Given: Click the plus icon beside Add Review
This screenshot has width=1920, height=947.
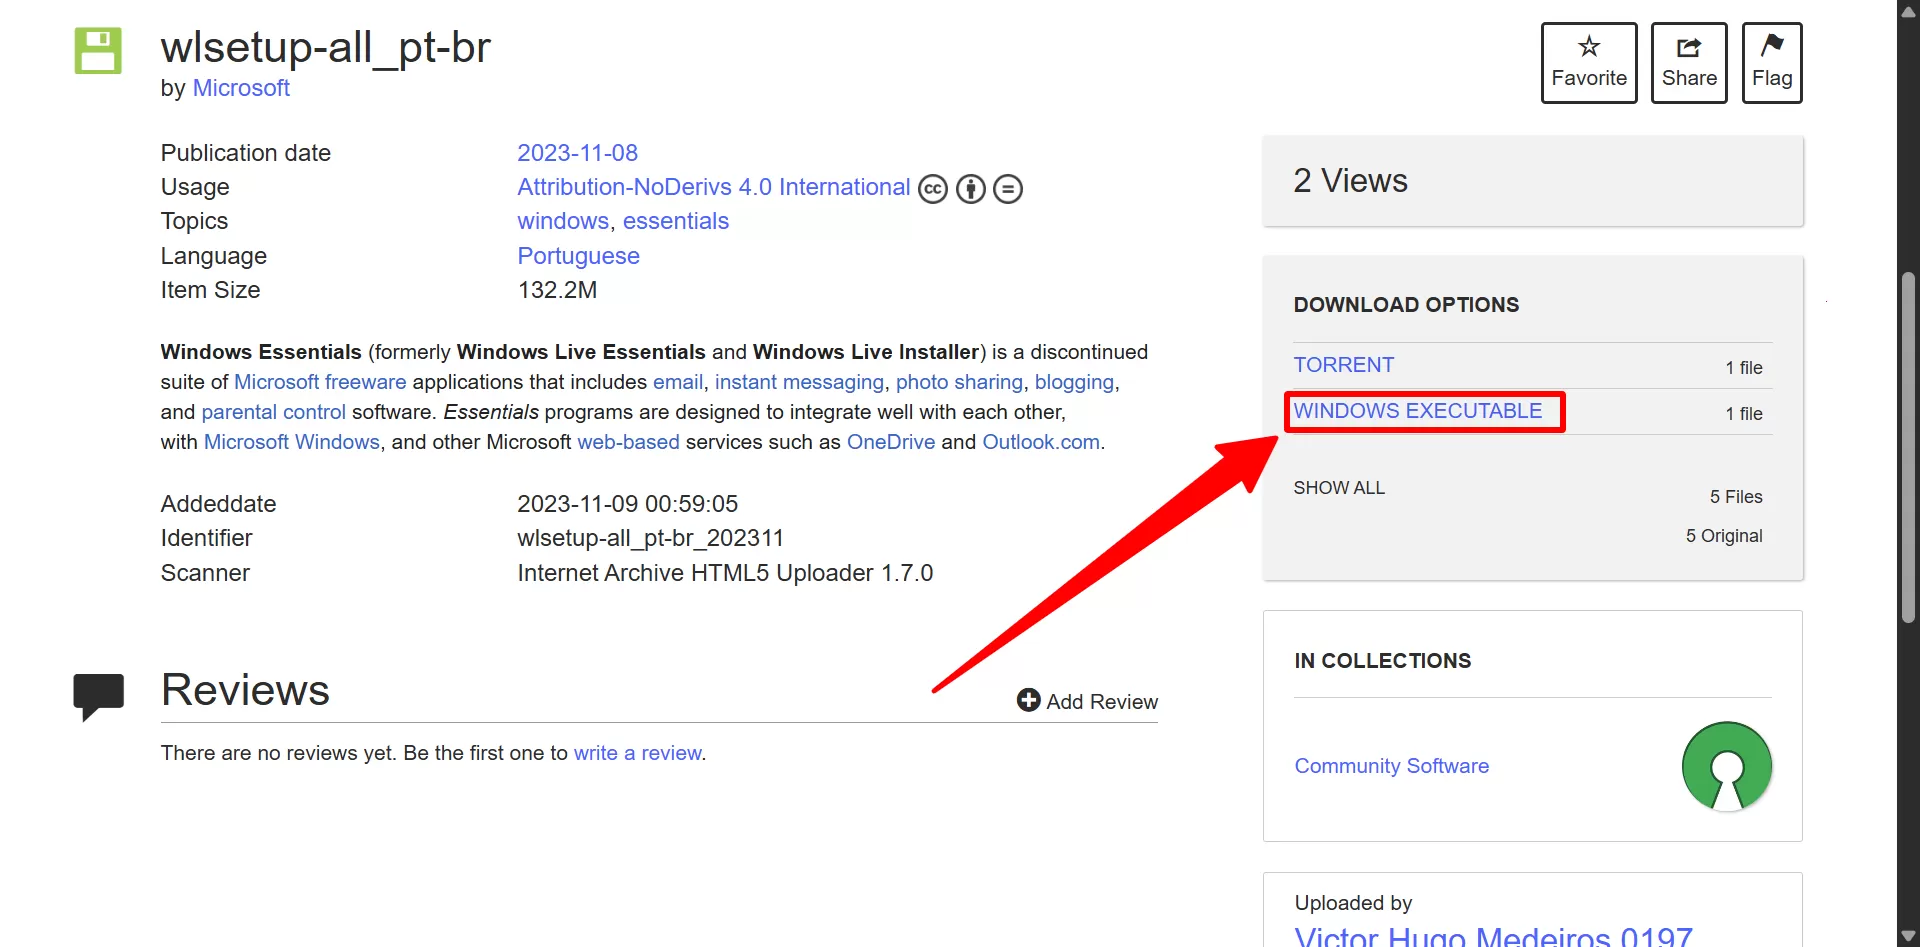Looking at the screenshot, I should [1029, 700].
